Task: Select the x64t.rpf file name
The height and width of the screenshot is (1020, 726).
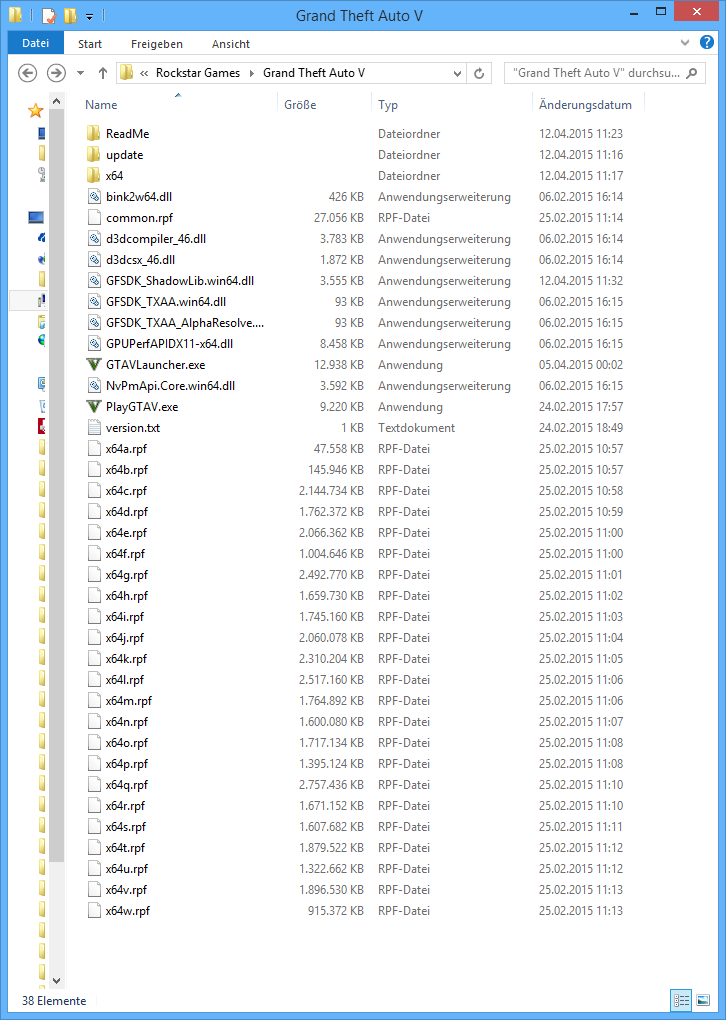Action: tap(126, 848)
